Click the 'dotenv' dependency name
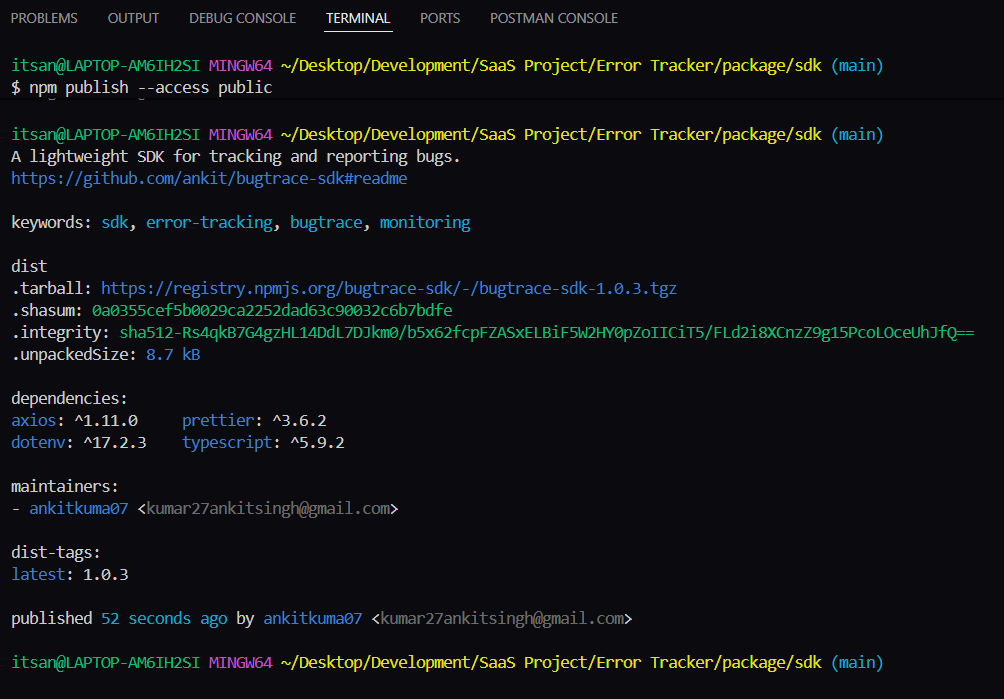Image resolution: width=1004 pixels, height=699 pixels. (38, 443)
